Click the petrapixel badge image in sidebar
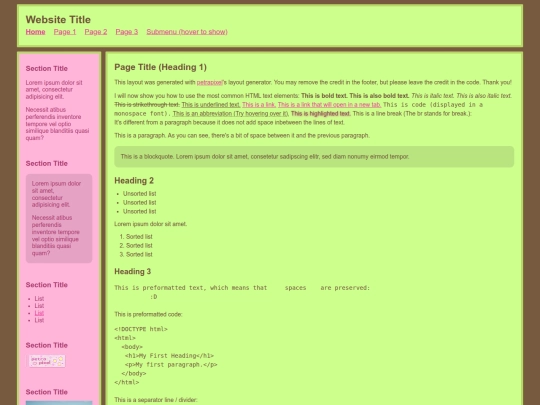 47,361
